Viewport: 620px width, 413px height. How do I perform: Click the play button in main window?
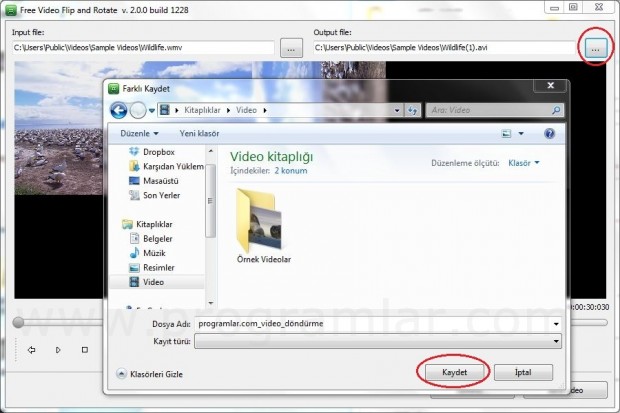pos(58,350)
